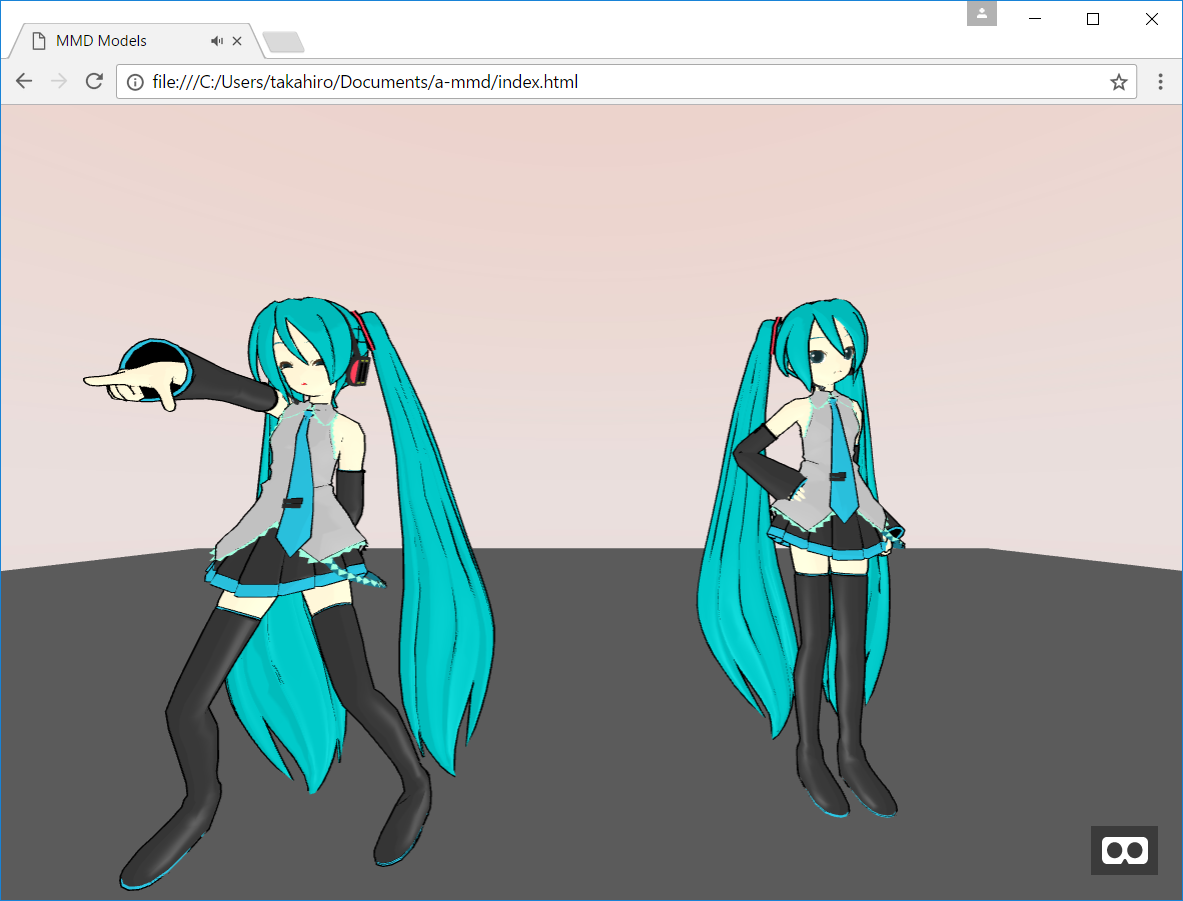
Task: Maximize the browser window
Action: tap(1092, 19)
